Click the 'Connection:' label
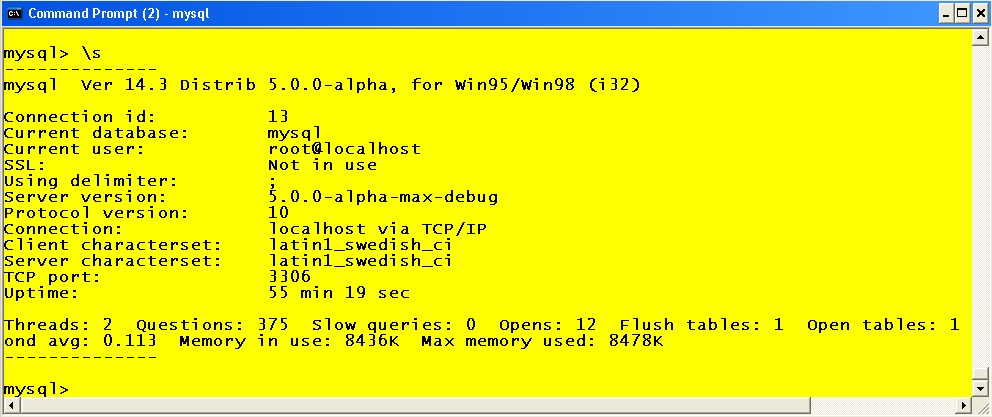992x417 pixels. 63,228
